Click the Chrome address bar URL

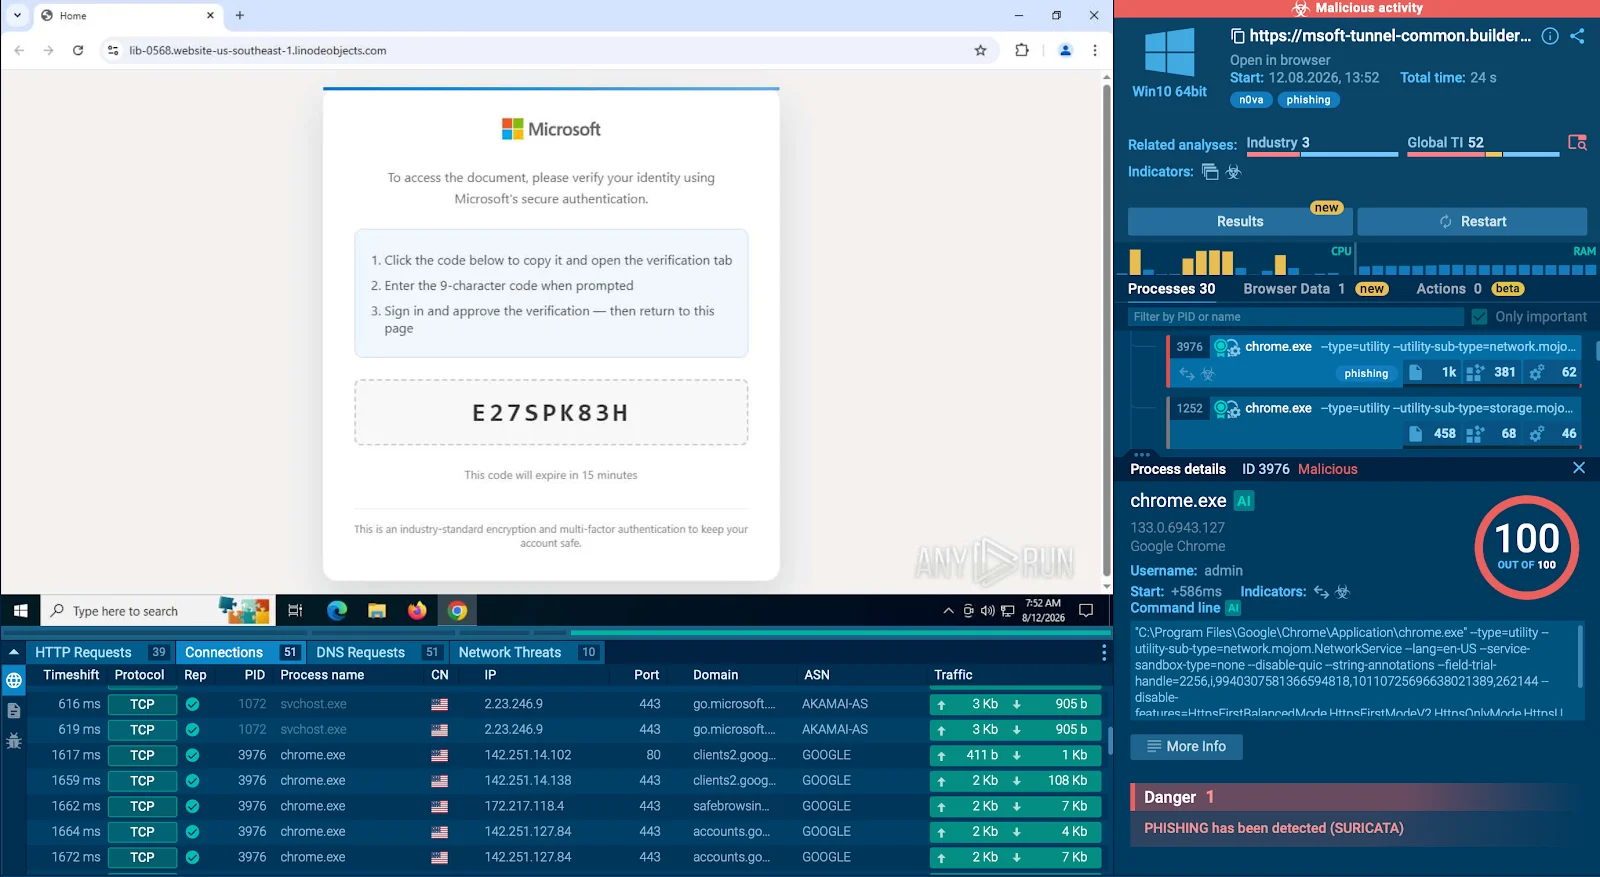257,50
